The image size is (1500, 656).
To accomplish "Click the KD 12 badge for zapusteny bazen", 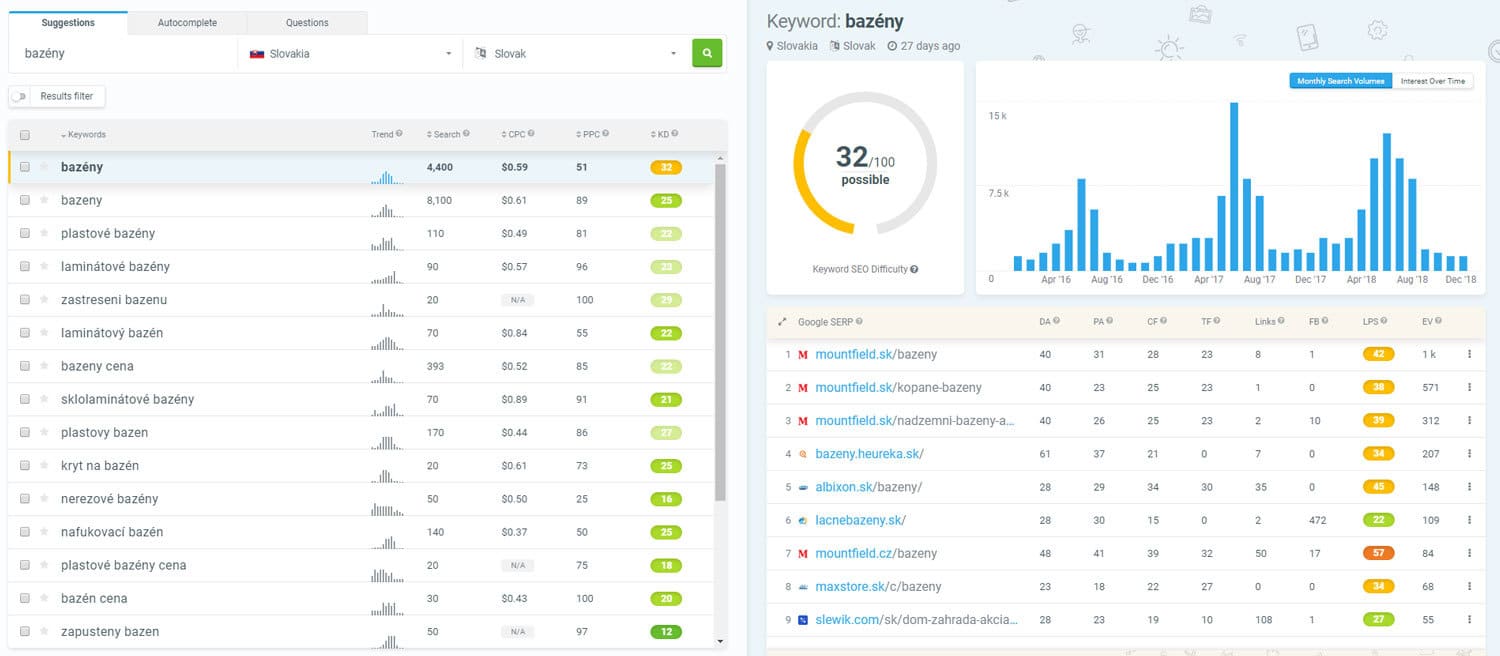I will 666,631.
